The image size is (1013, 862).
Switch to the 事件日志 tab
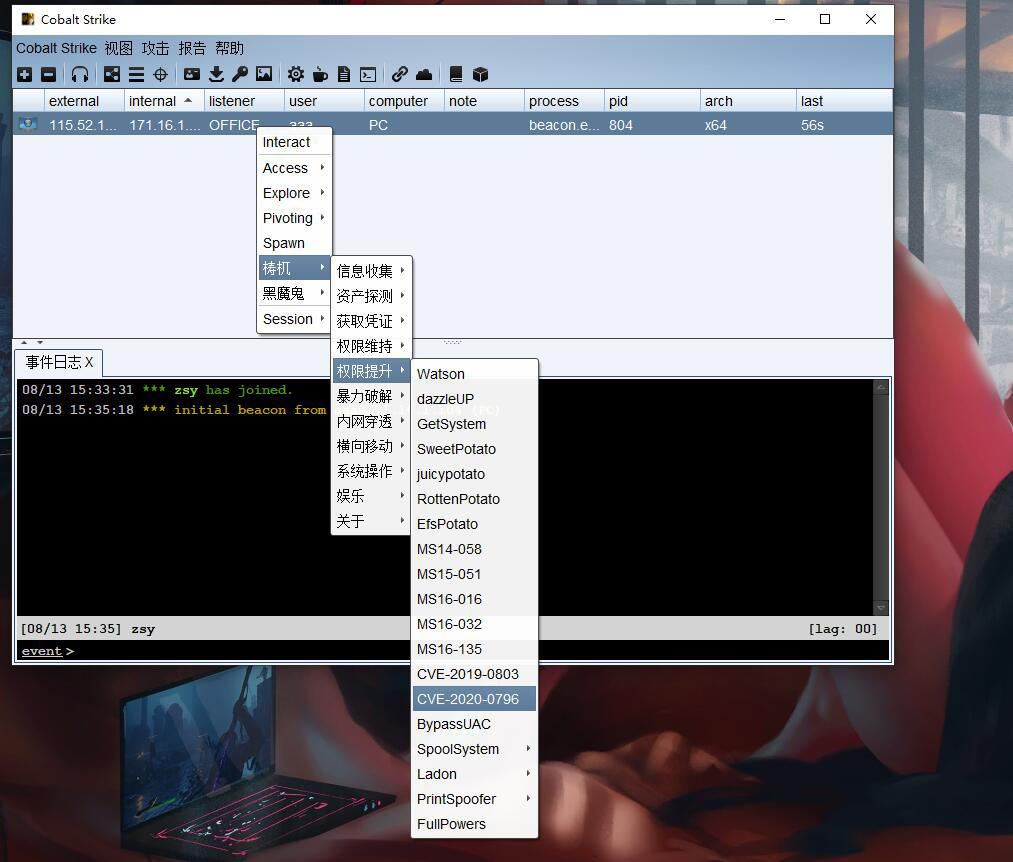tap(59, 363)
